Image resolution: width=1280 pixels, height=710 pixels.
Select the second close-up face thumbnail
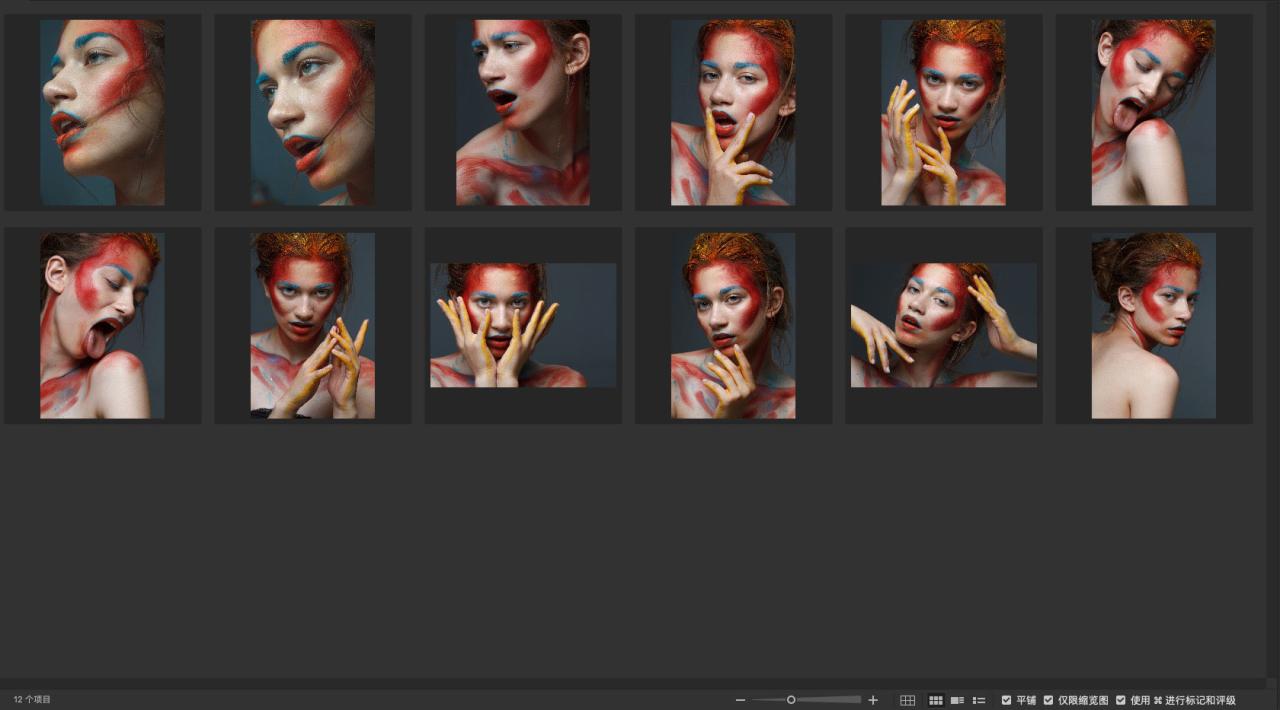coord(313,112)
